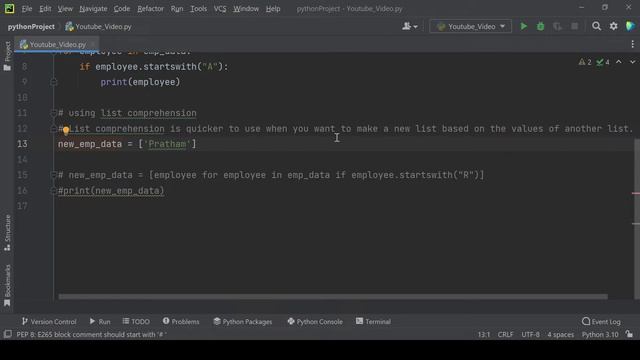Collapse the comment fold marker on line 11
The height and width of the screenshot is (360, 640).
53,113
